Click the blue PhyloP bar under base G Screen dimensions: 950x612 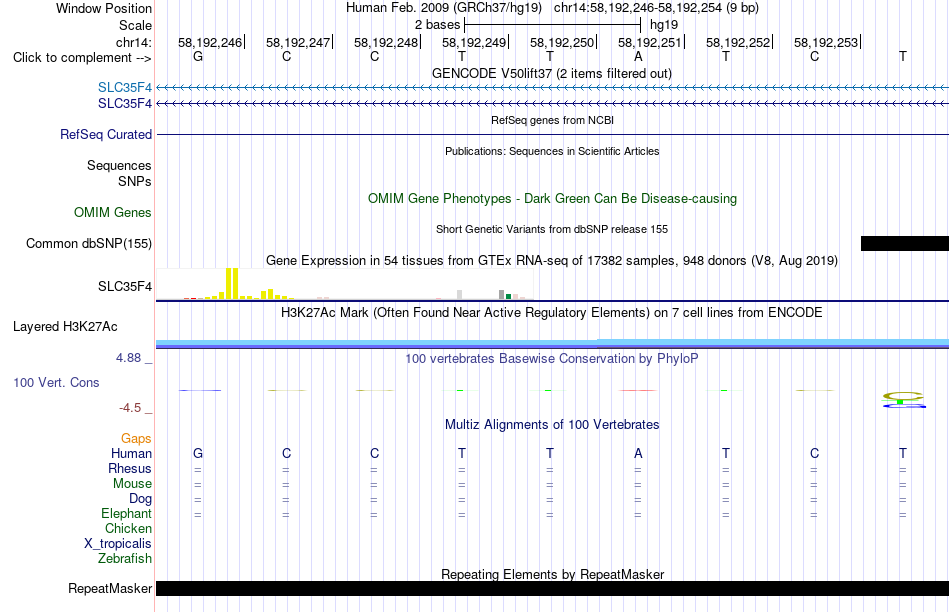[x=200, y=390]
